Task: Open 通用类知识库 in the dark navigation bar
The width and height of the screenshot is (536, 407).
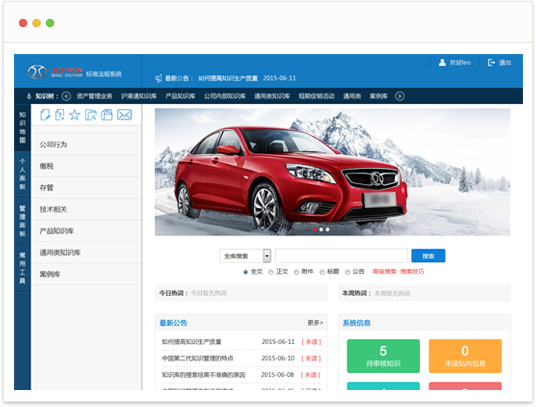Action: pos(272,96)
